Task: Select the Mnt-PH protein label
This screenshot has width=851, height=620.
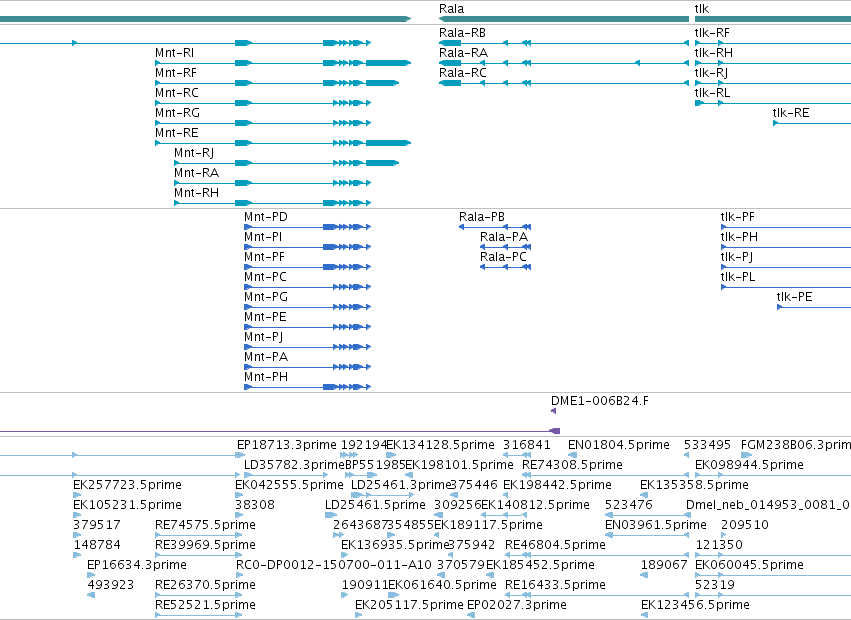Action: 266,377
